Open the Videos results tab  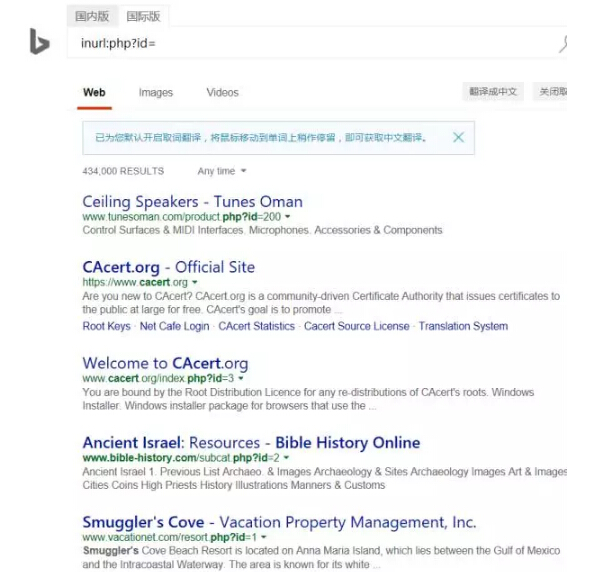[222, 93]
